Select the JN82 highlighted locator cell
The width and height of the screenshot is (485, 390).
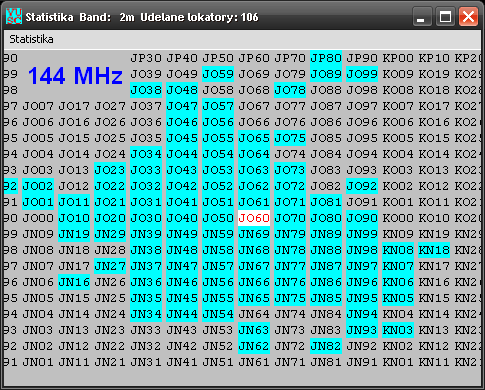click(x=326, y=346)
